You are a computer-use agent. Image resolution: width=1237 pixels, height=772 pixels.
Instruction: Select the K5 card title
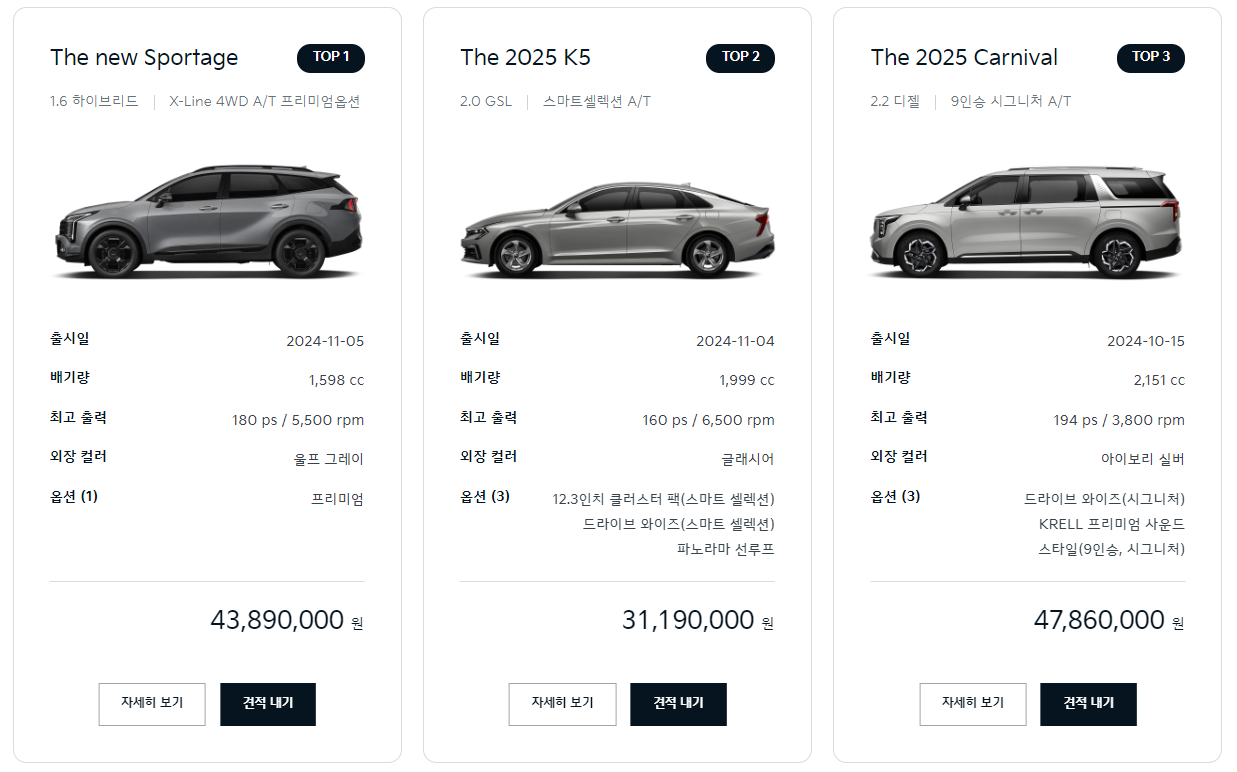pyautogui.click(x=526, y=58)
